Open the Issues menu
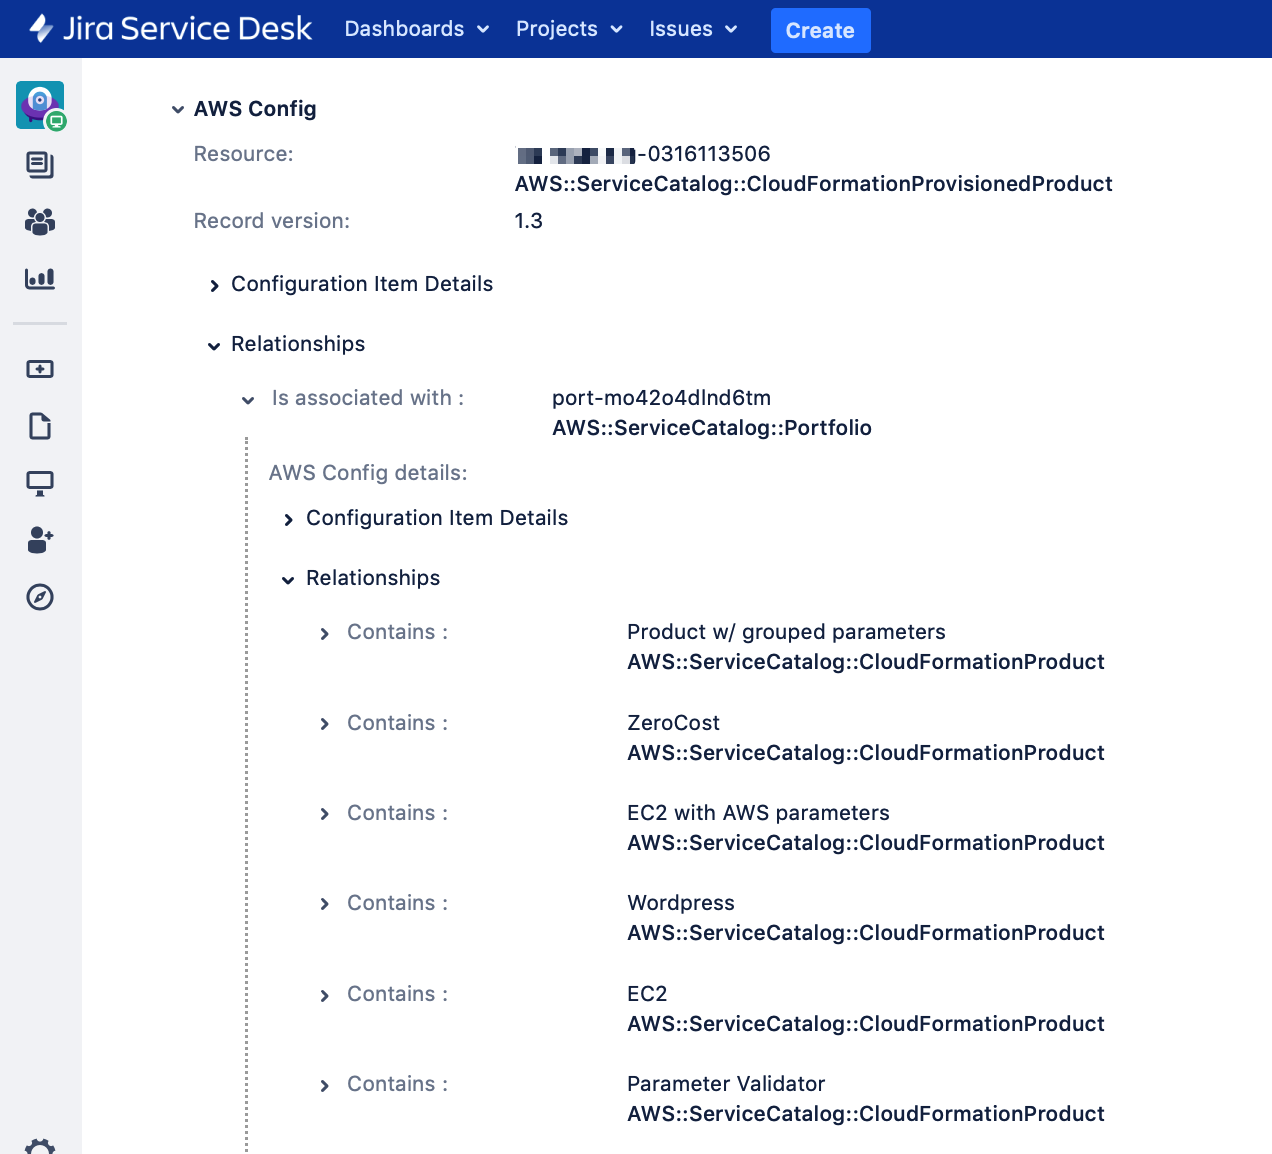Viewport: 1272px width, 1154px height. [693, 29]
